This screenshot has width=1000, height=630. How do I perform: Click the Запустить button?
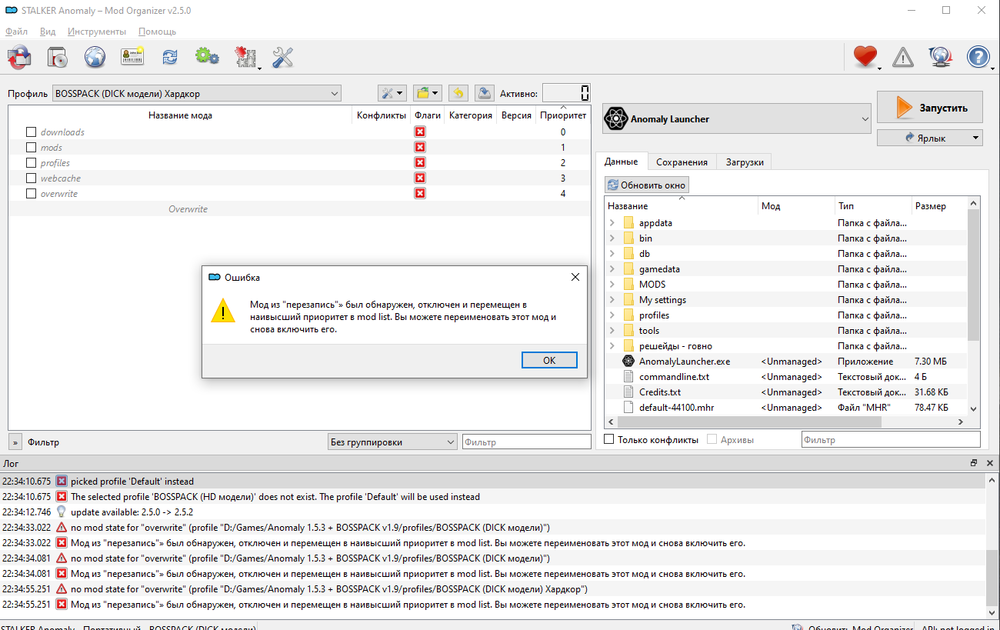click(930, 108)
